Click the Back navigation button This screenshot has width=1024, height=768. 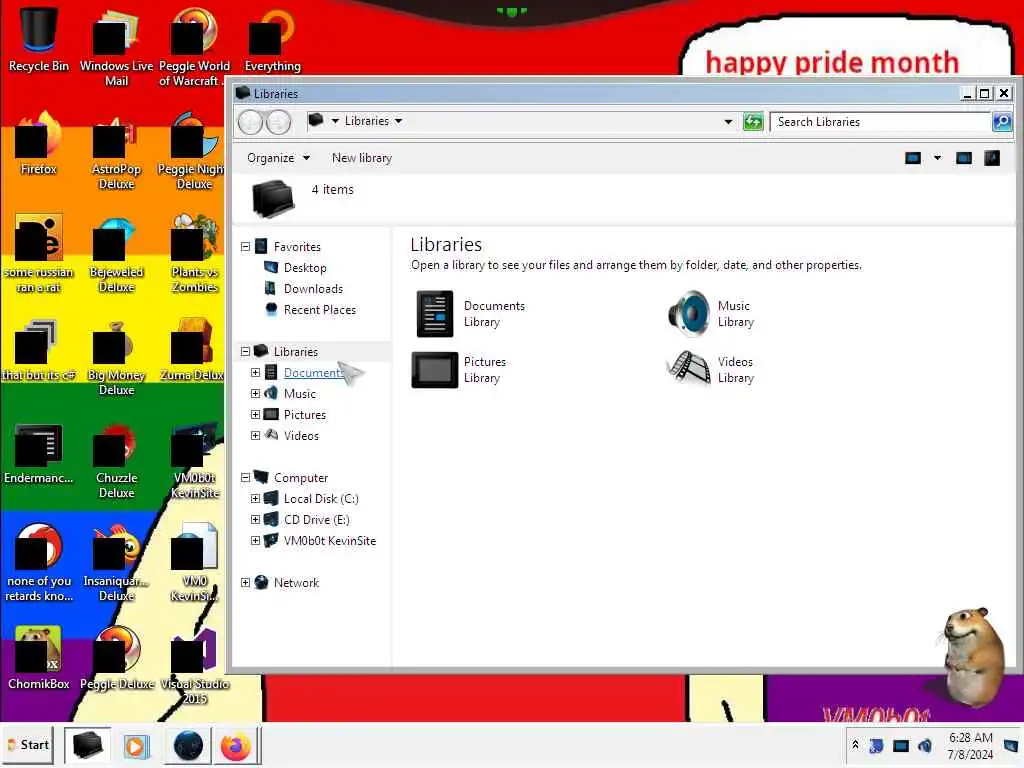pos(250,122)
